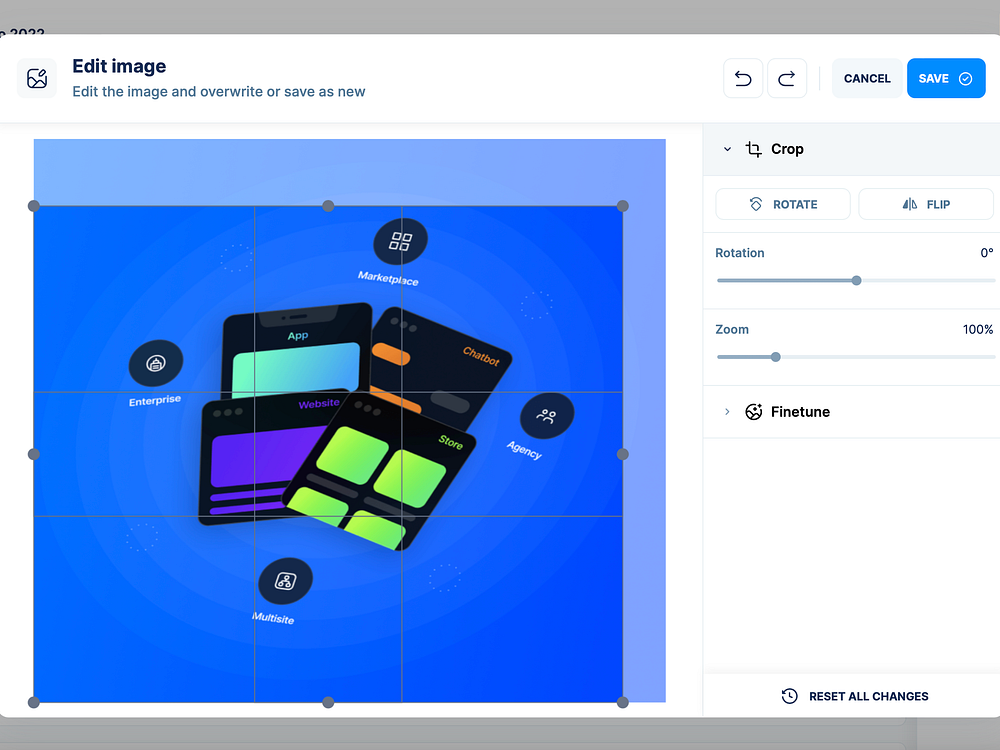The height and width of the screenshot is (750, 1000).
Task: Select the left-middle crop handle
Action: pyautogui.click(x=34, y=454)
